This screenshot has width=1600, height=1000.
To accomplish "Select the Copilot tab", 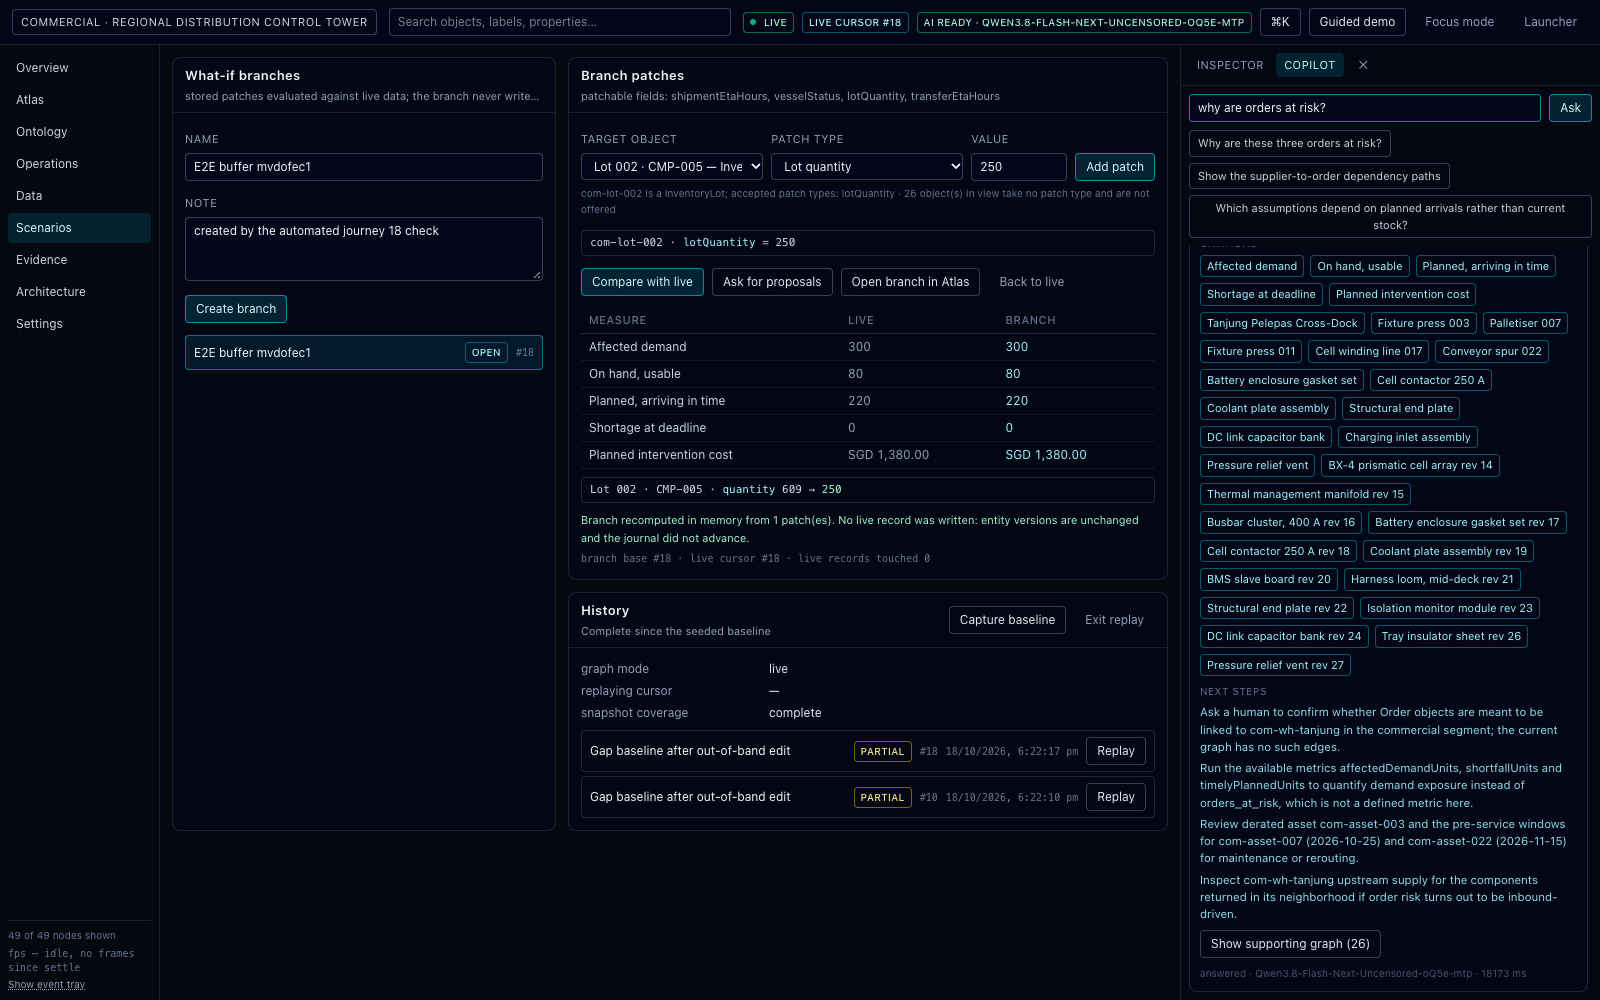I will coord(1310,65).
